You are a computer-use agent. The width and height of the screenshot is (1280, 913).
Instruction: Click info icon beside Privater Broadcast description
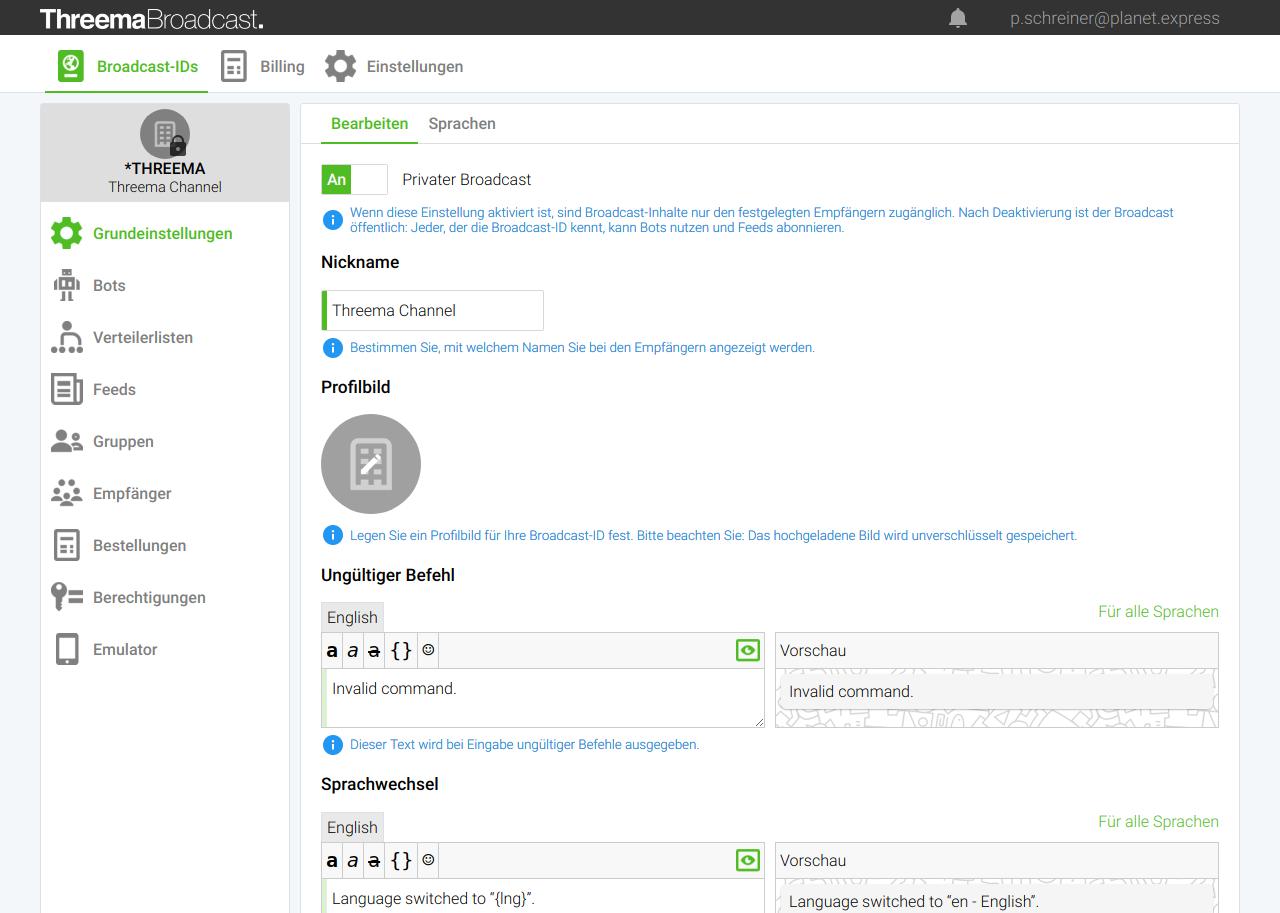click(333, 220)
